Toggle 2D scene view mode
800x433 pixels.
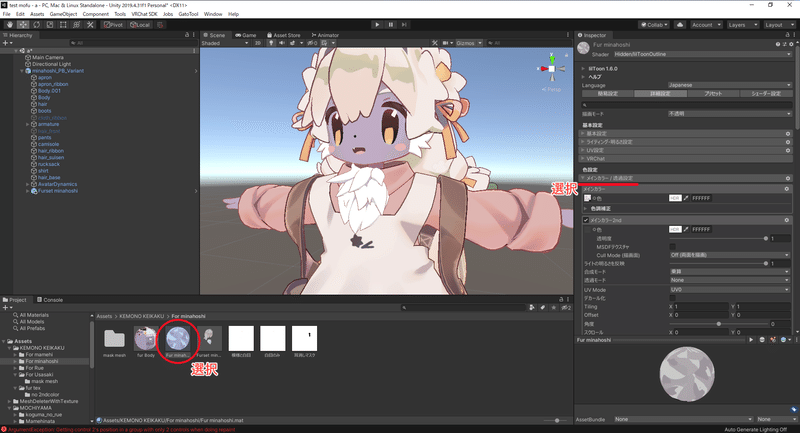coord(258,43)
